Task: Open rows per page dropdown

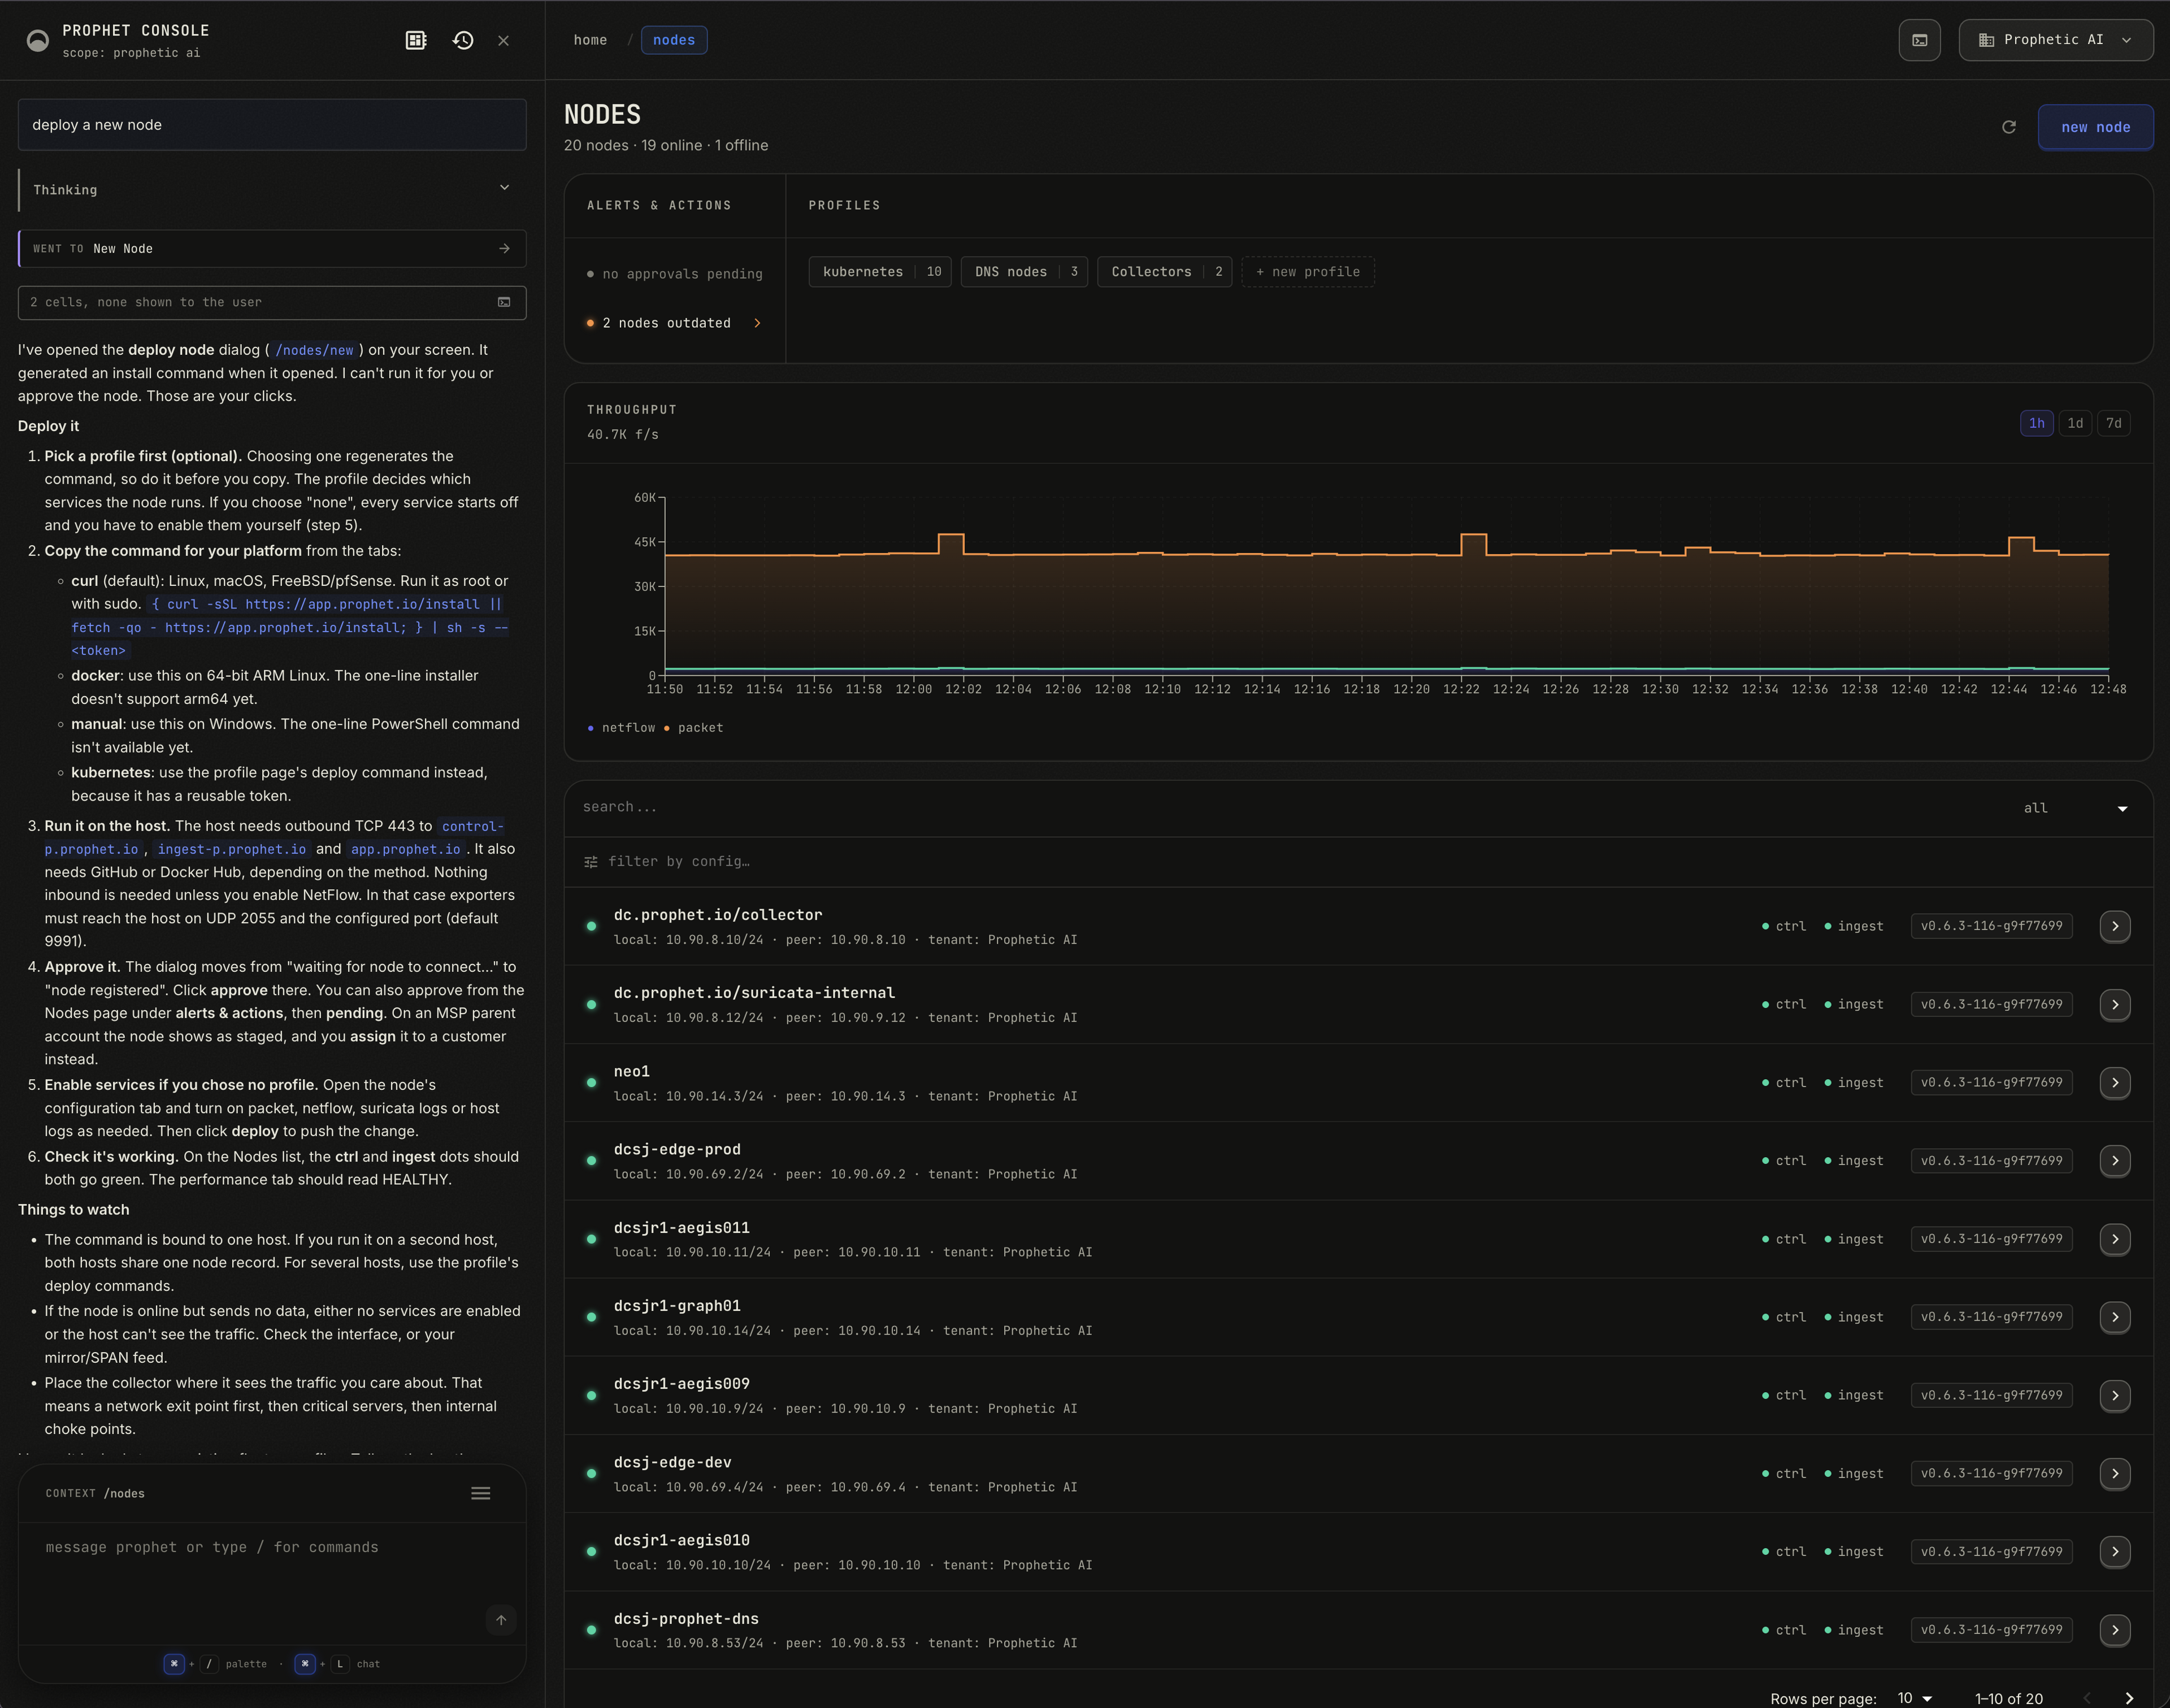Action: pos(1914,1698)
